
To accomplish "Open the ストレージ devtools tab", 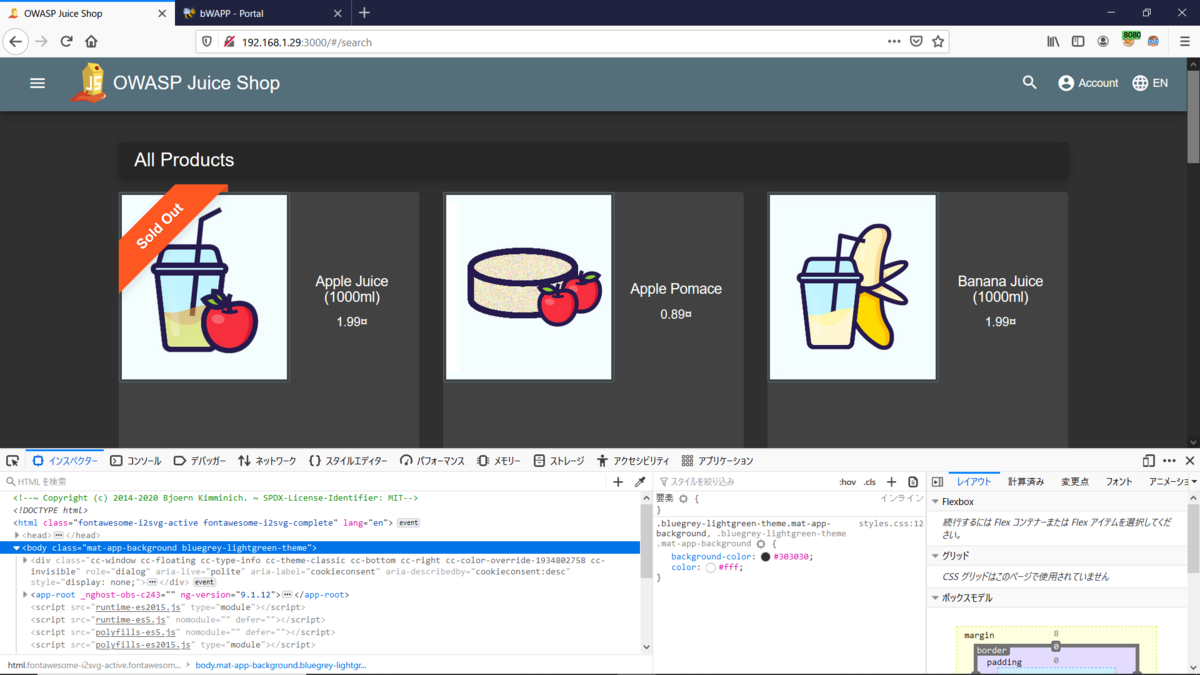I will [559, 461].
